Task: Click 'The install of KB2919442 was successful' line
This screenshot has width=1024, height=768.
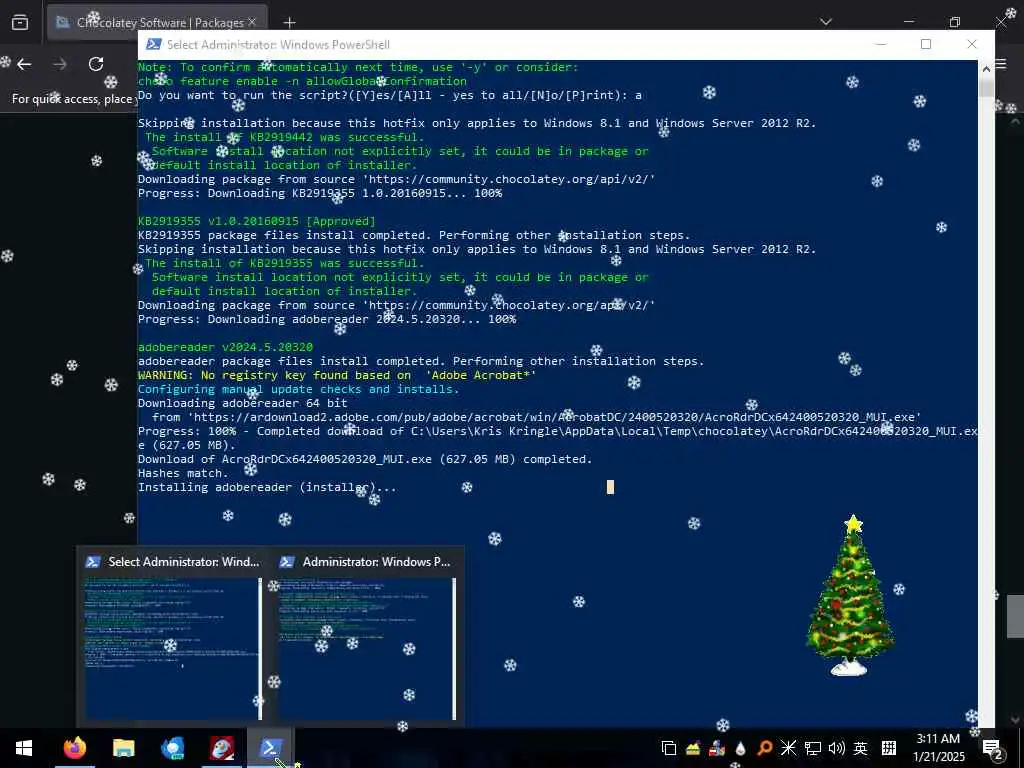Action: (284, 137)
